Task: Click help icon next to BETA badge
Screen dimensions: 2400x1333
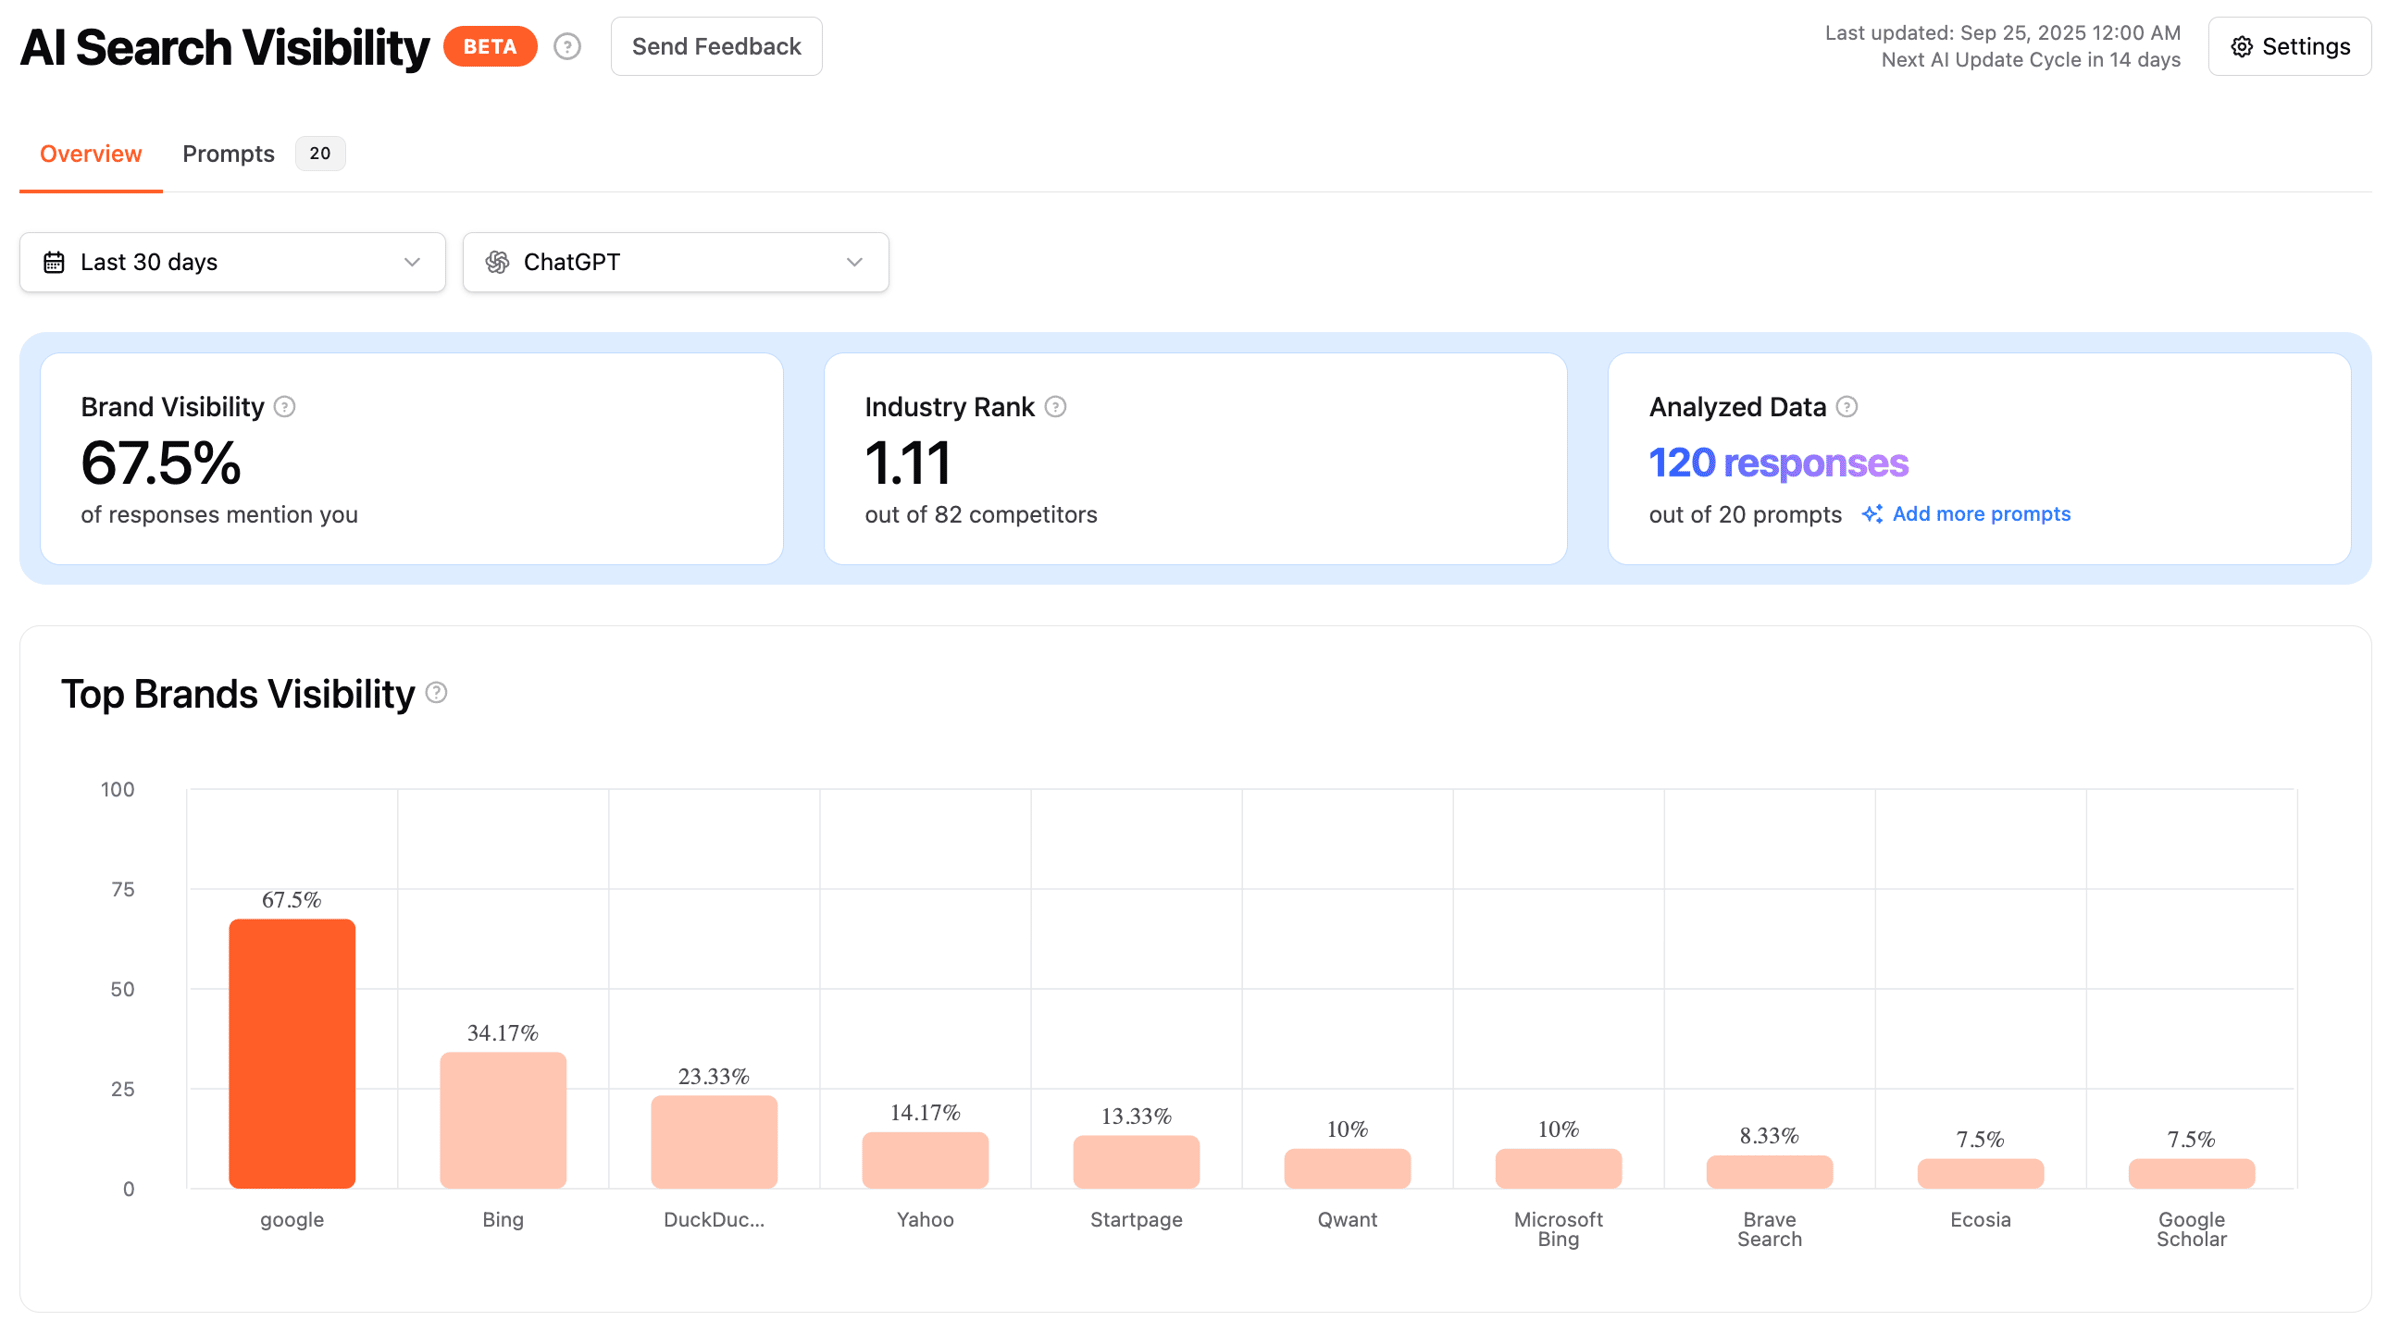Action: 567,47
